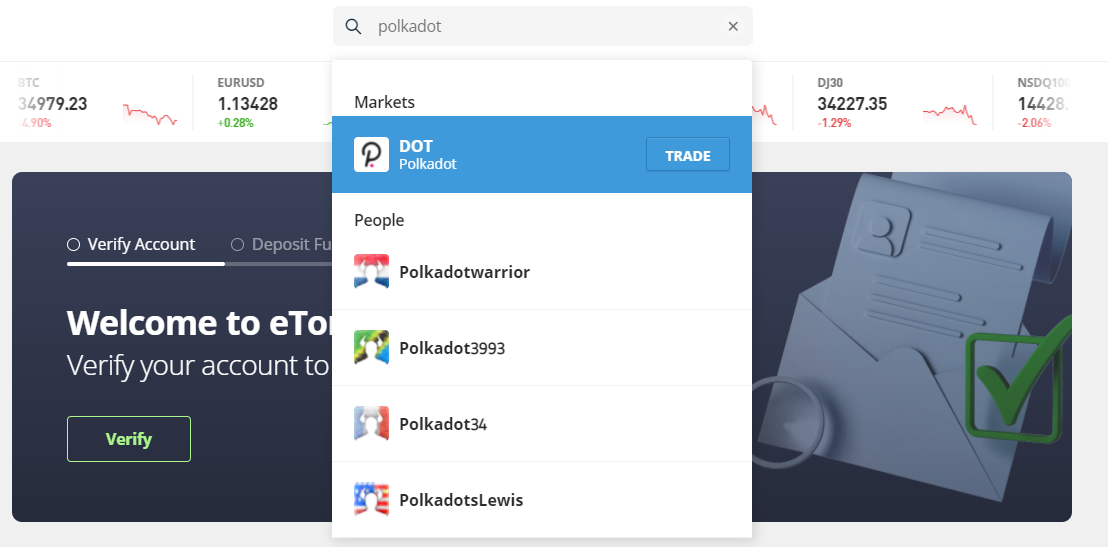The image size is (1108, 547).
Task: Clear the polkadot search text
Action: pyautogui.click(x=733, y=26)
